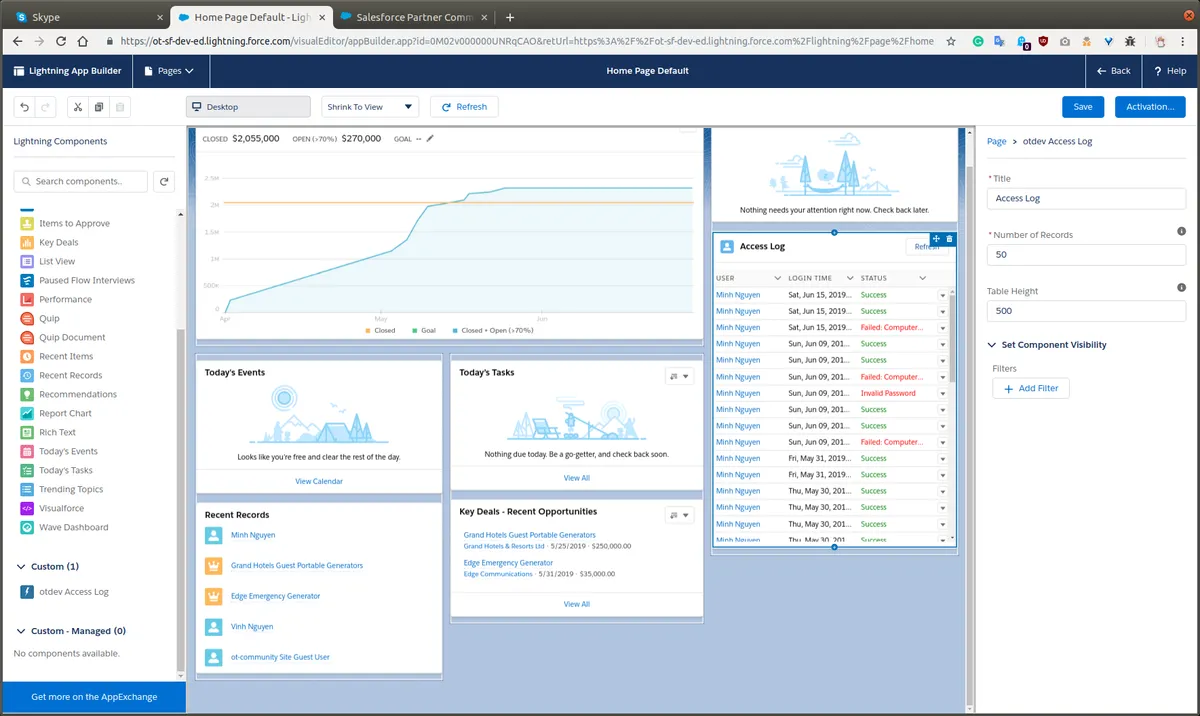Click the Rich Text component icon
1200x716 pixels.
tap(27, 432)
